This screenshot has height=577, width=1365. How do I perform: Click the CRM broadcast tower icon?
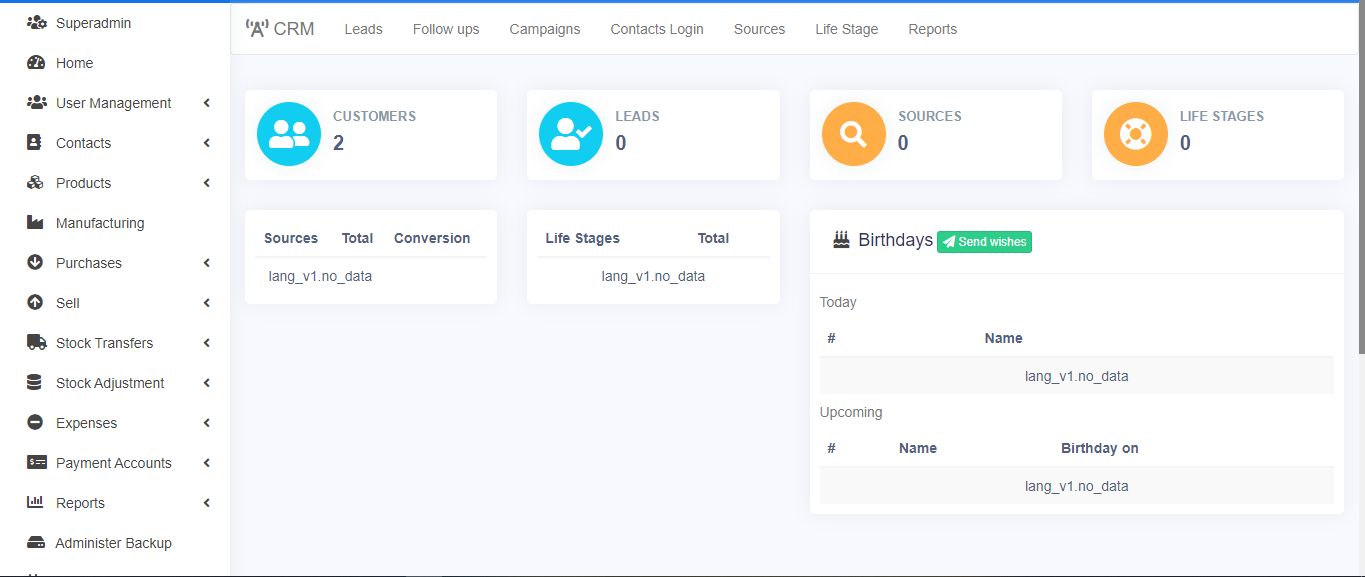point(257,29)
